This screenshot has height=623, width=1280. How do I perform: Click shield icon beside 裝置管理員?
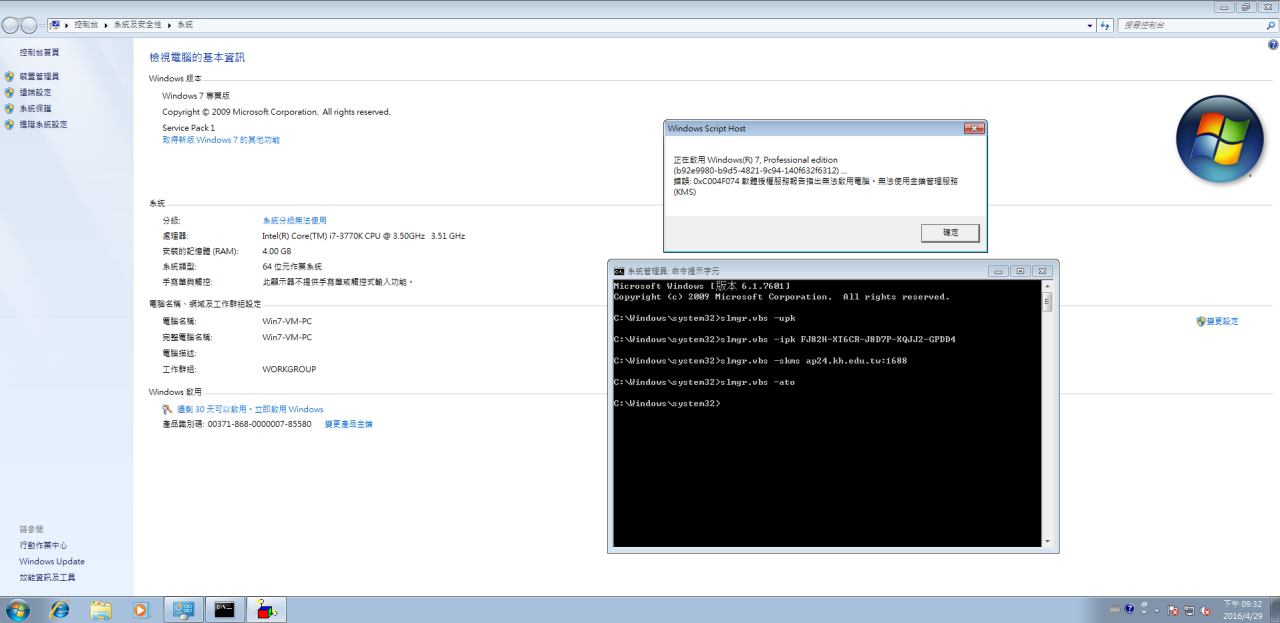click(x=10, y=76)
